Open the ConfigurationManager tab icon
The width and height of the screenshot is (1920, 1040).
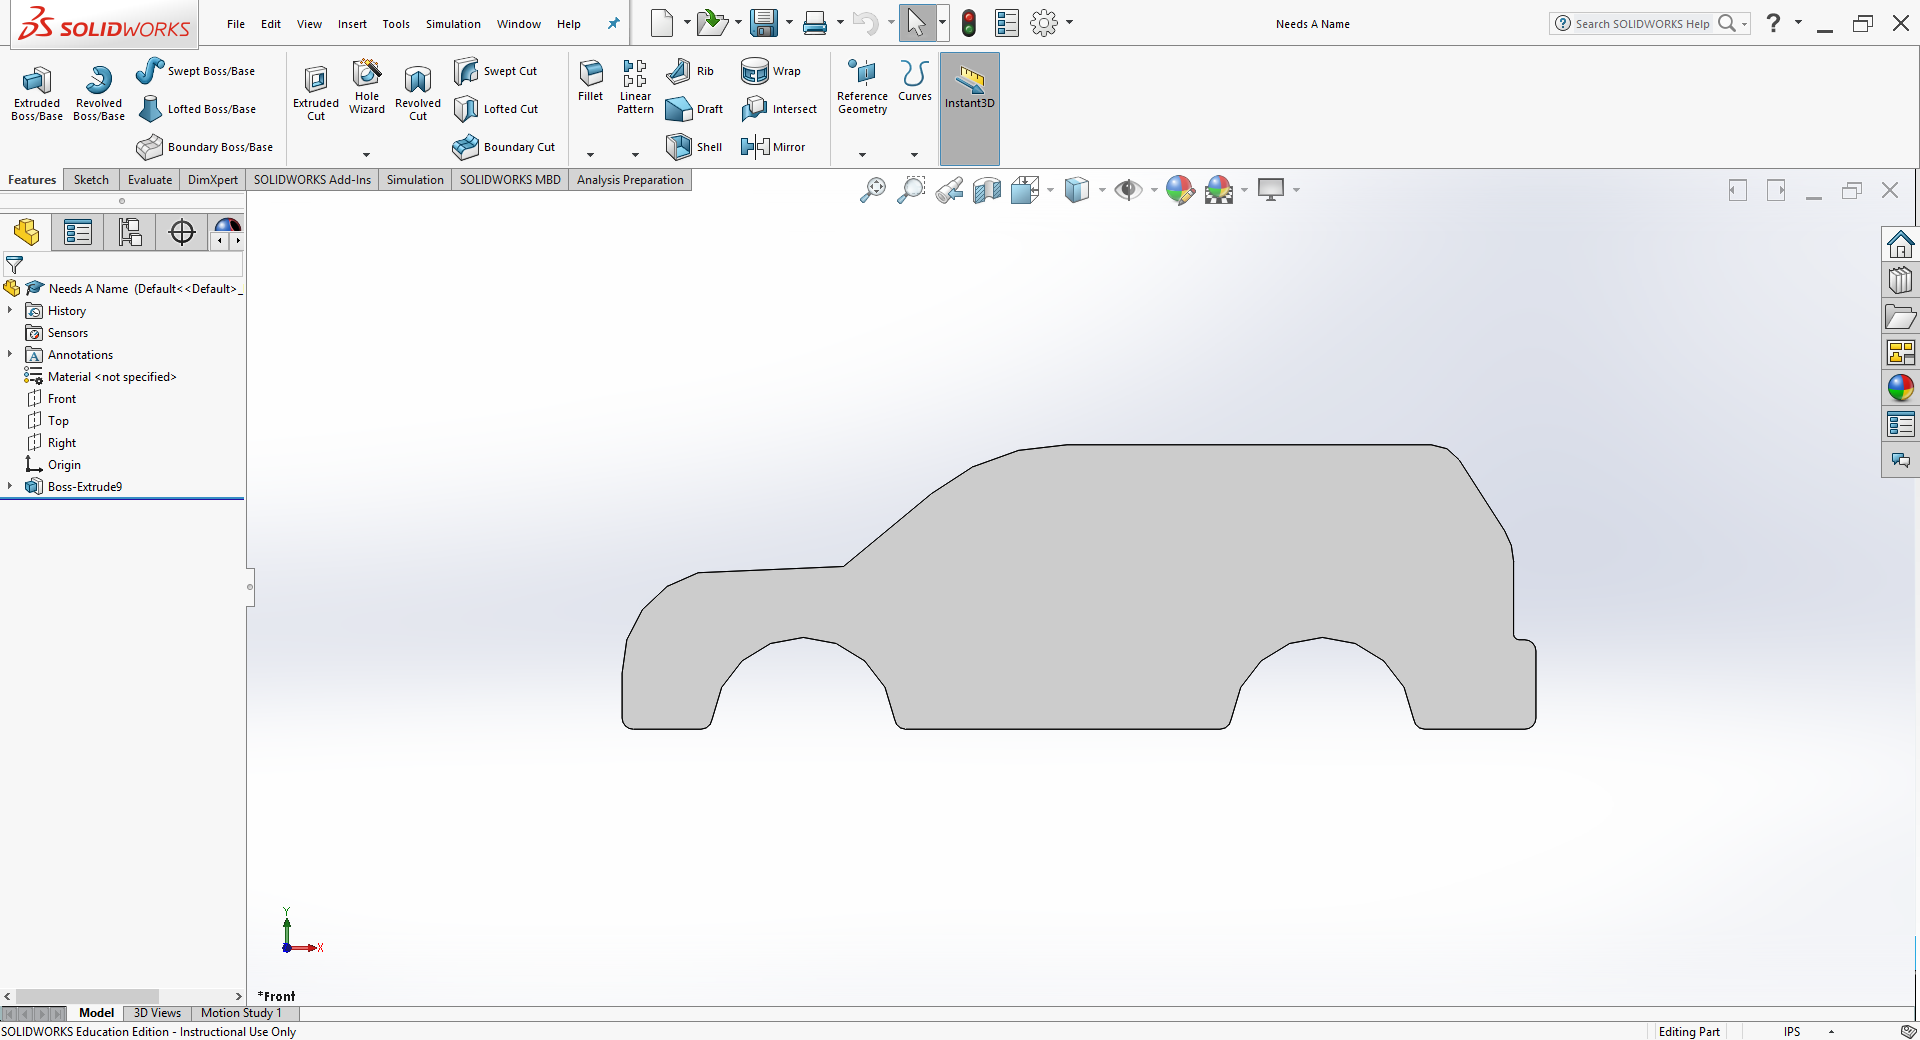[130, 232]
